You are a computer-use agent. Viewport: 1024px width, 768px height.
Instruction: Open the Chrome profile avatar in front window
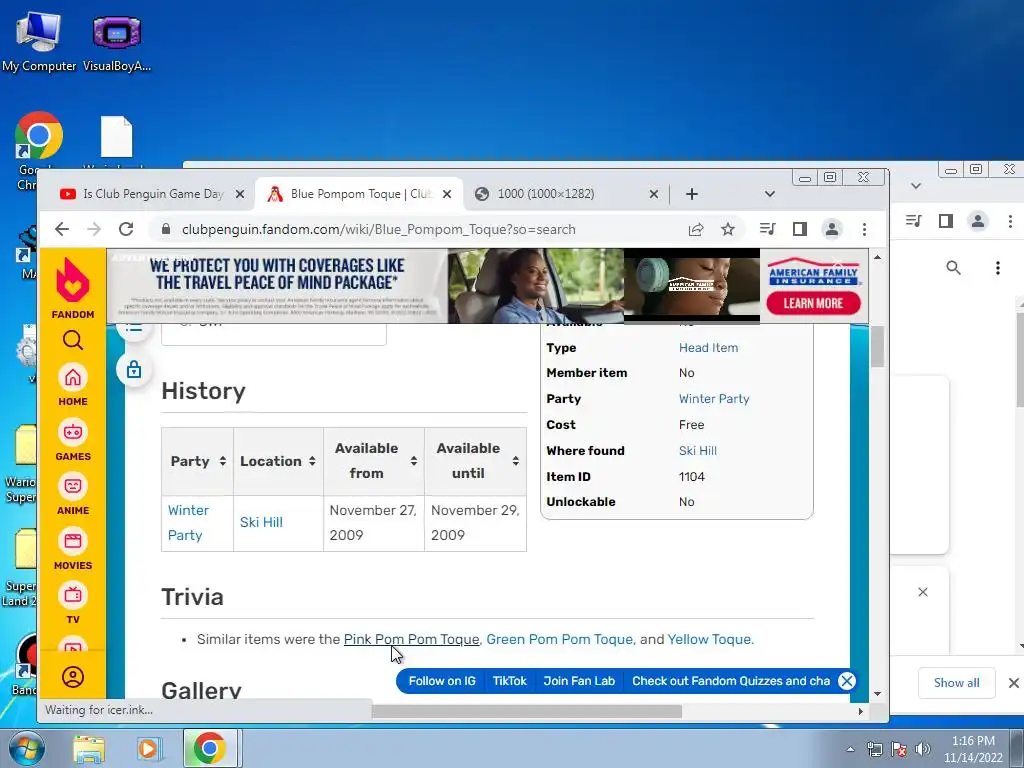[831, 229]
